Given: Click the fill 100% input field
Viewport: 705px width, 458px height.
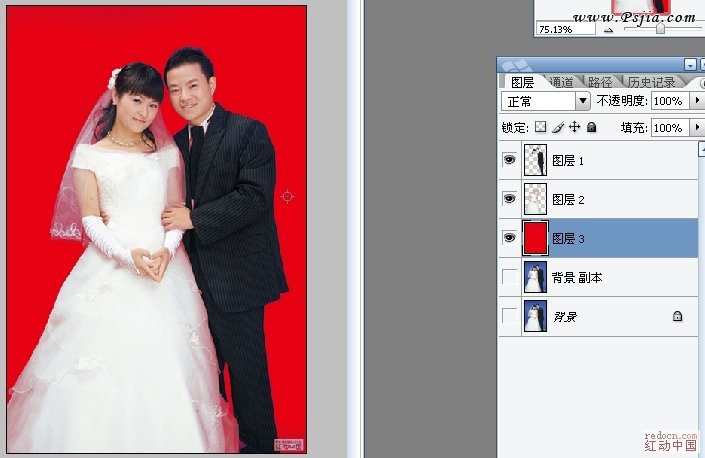Looking at the screenshot, I should pyautogui.click(x=670, y=128).
